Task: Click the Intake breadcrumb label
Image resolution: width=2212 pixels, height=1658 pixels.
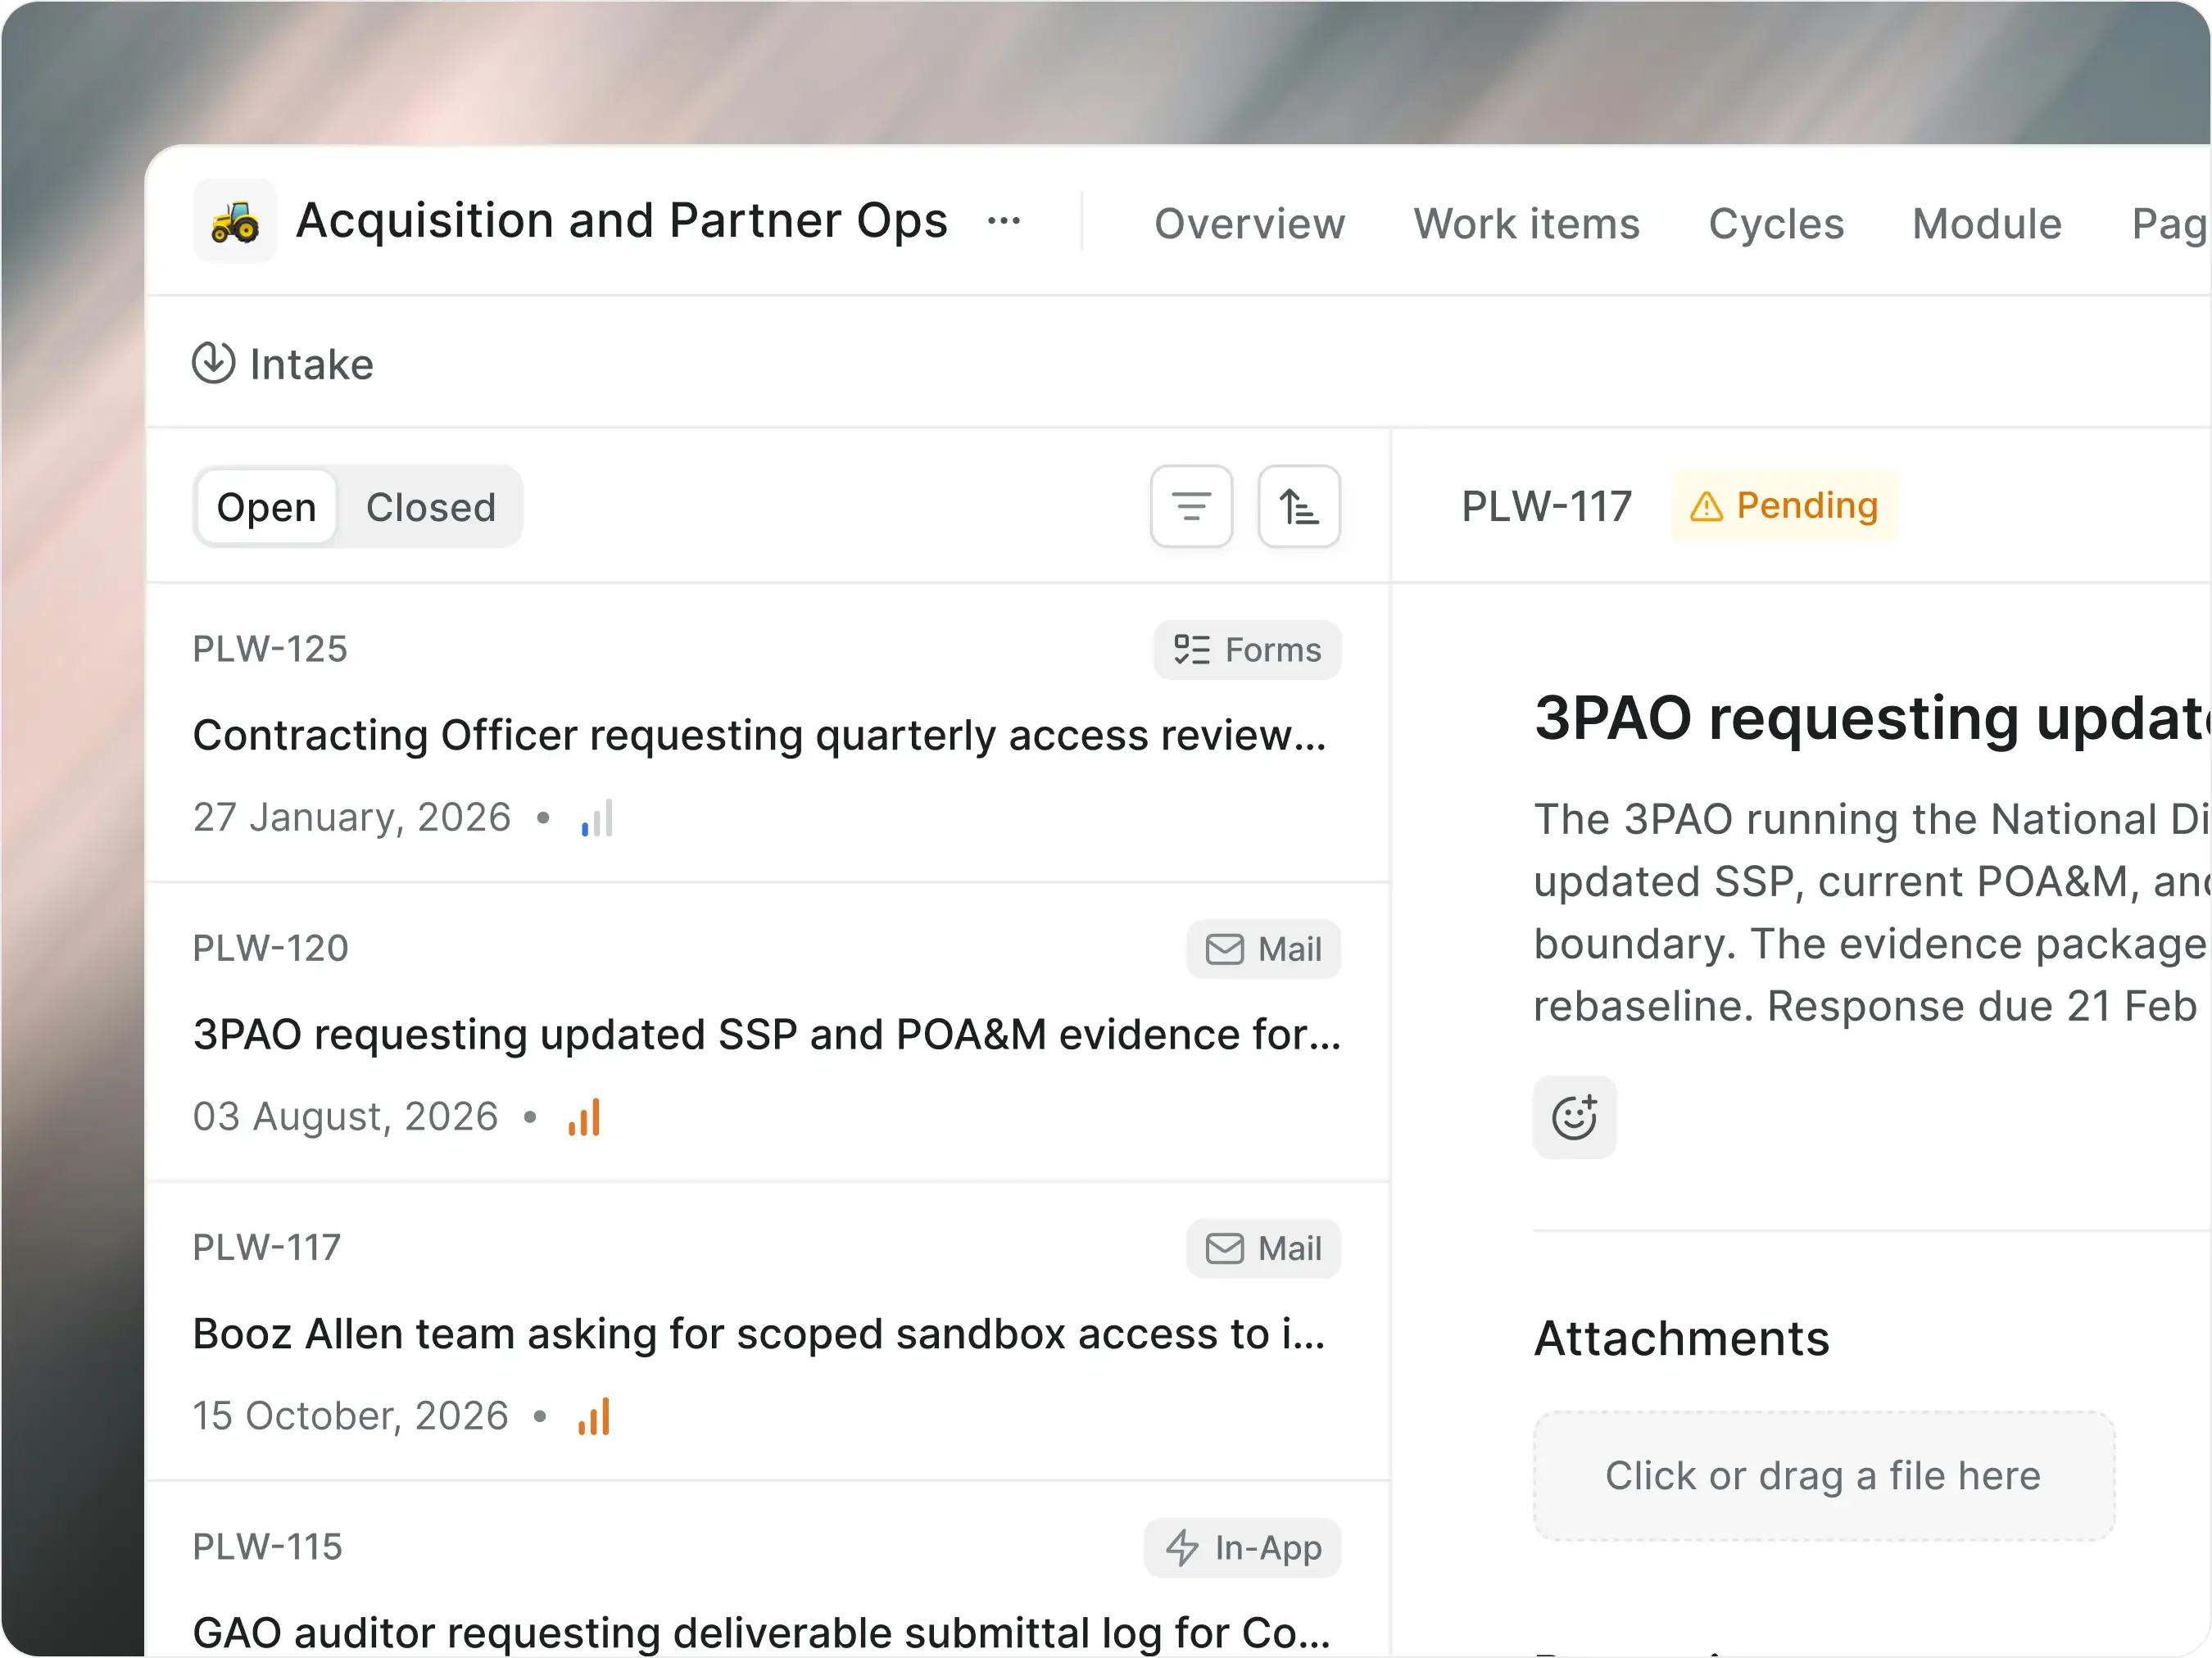Action: [x=311, y=364]
